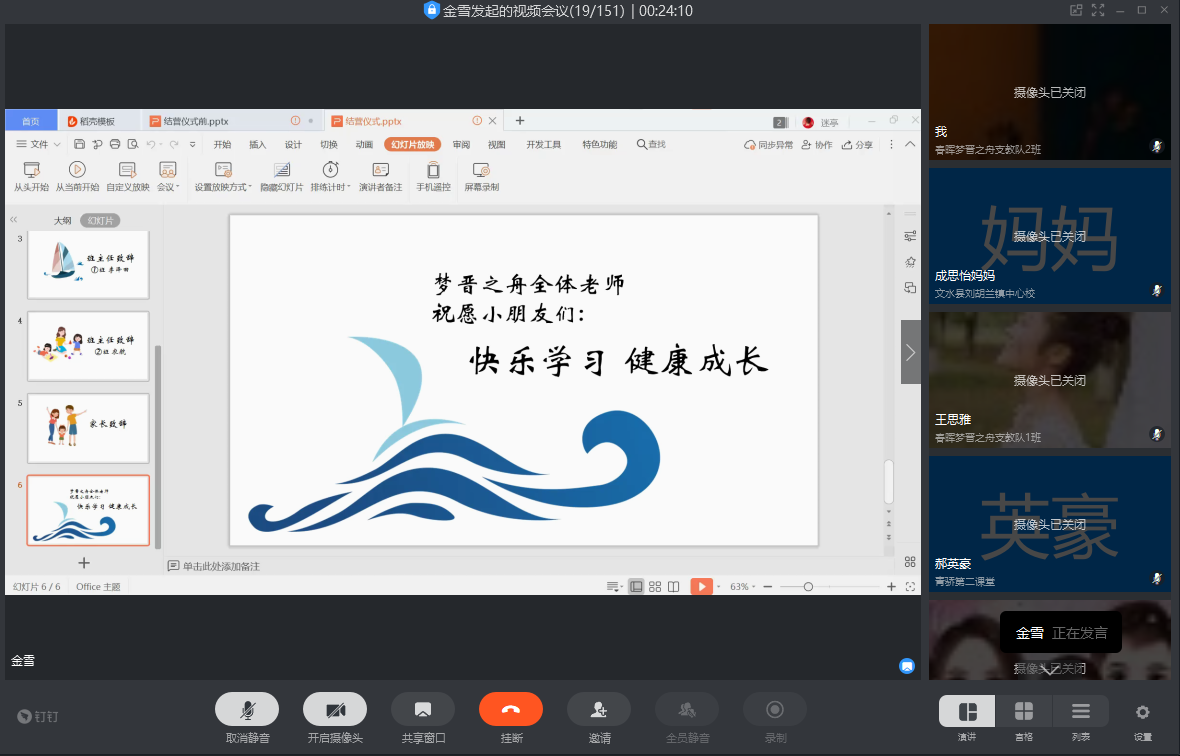
Task: Click the notes toggle icon in the status bar
Action: [x=613, y=587]
